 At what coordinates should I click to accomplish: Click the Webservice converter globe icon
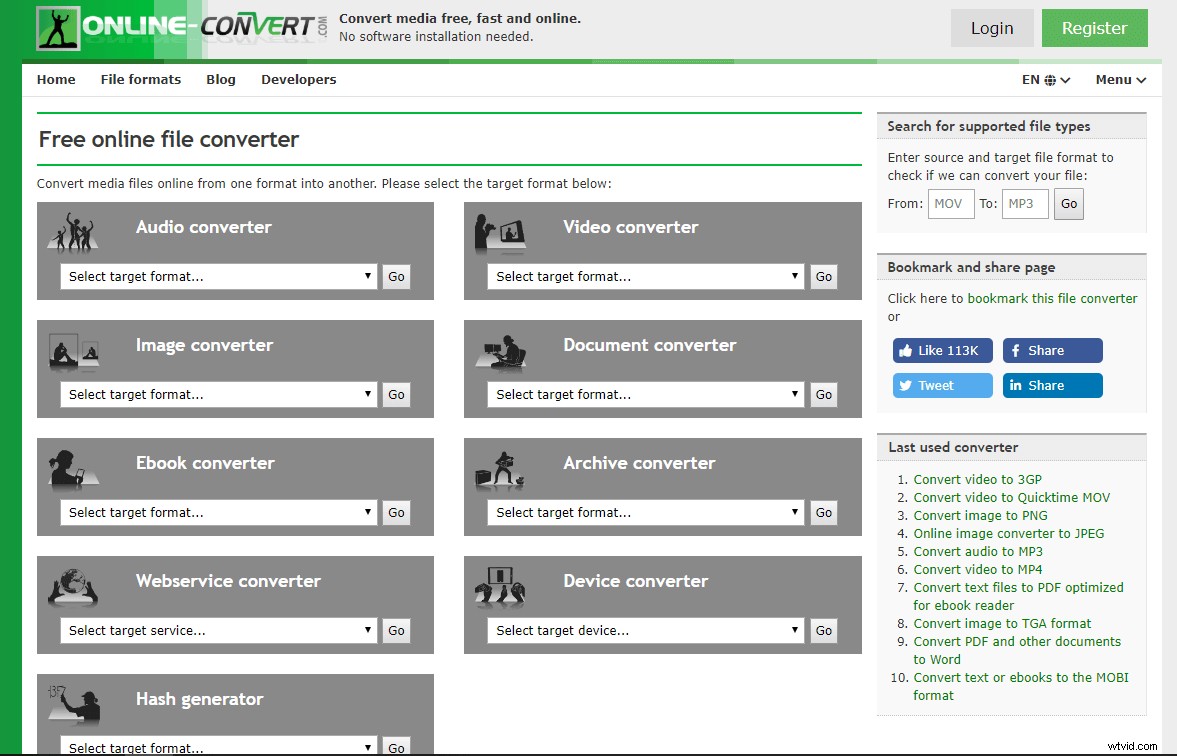73,585
